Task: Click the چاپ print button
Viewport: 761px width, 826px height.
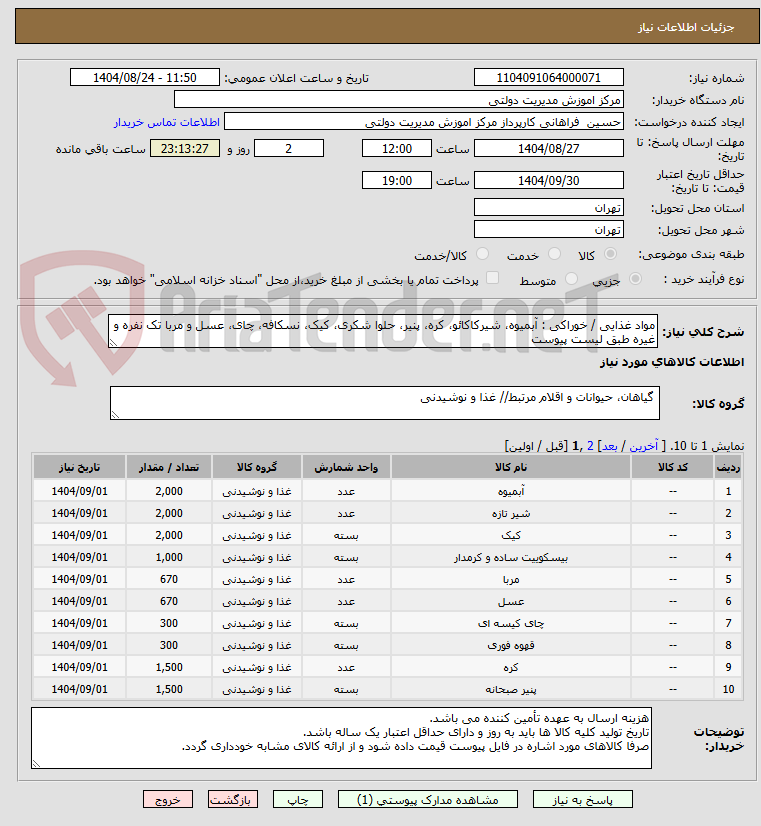Action: click(x=298, y=799)
